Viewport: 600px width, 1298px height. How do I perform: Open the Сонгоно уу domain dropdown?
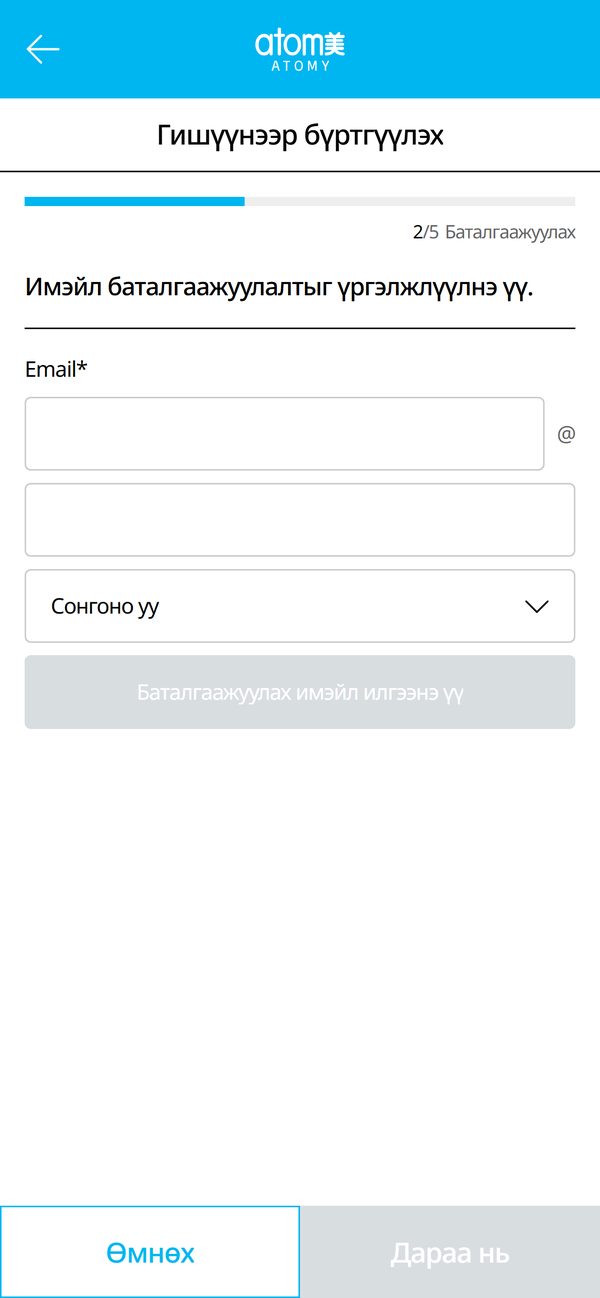300,606
